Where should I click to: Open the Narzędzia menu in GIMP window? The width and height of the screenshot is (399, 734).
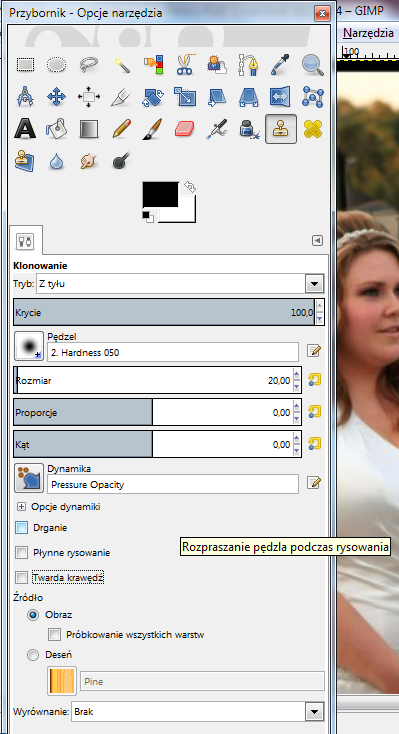[x=368, y=33]
